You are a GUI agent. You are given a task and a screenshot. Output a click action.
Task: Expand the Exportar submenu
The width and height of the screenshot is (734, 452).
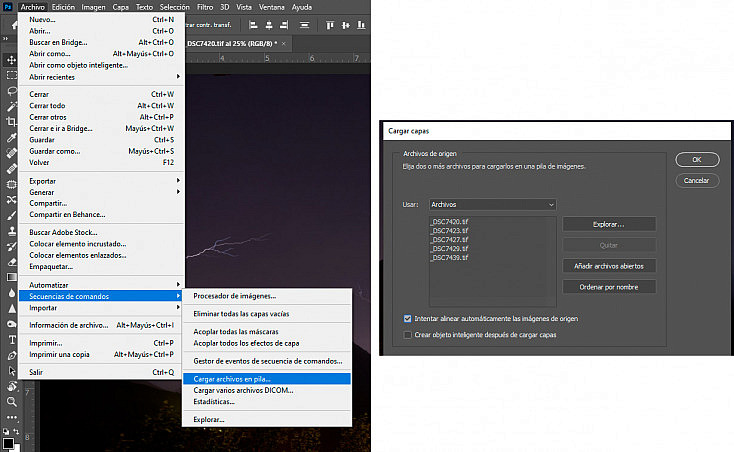(x=101, y=181)
